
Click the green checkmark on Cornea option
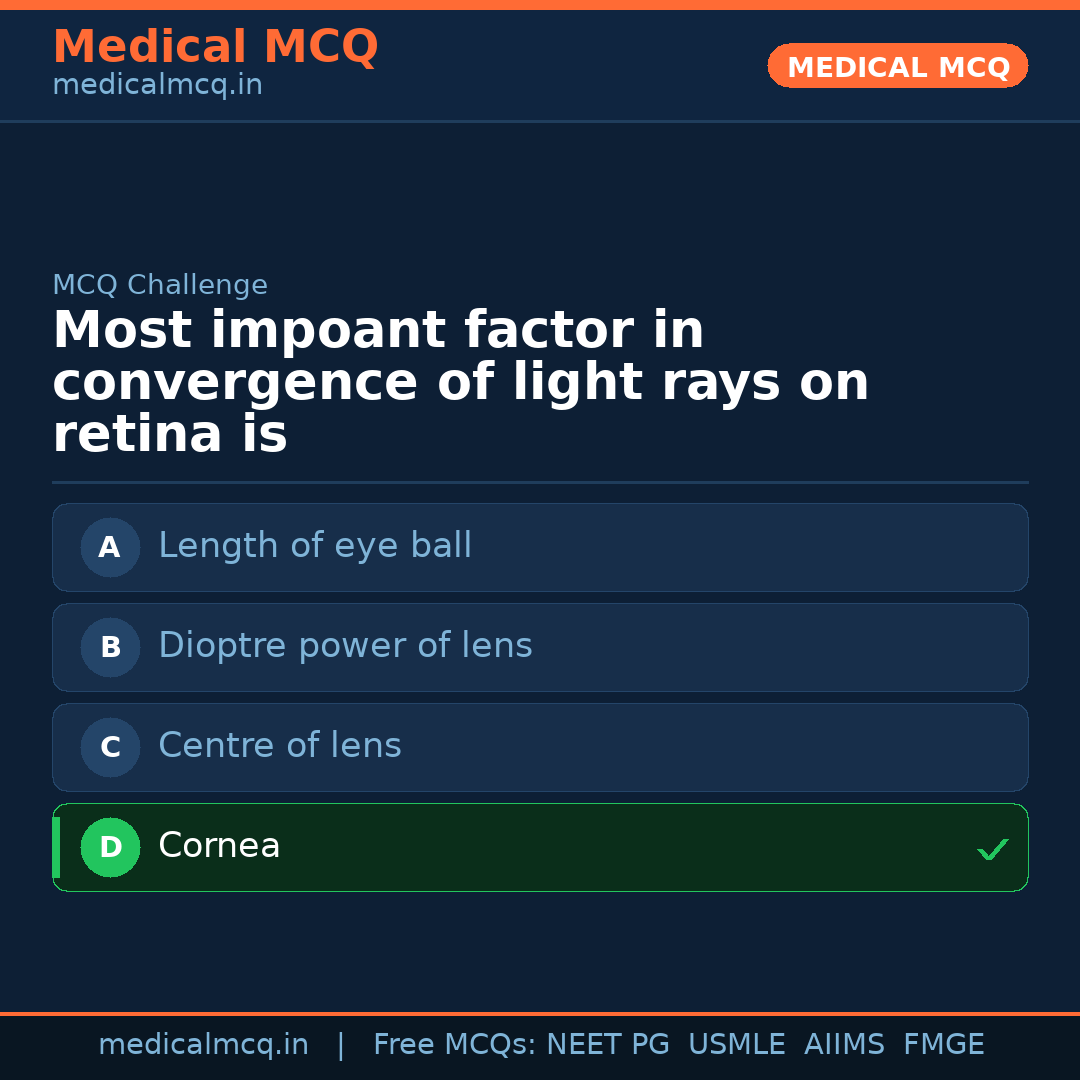coord(992,849)
